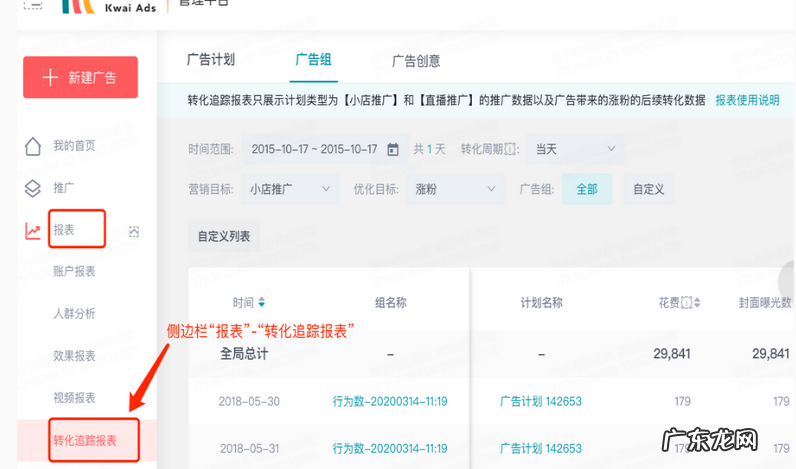Click 29,841 total under 花费
This screenshot has height=469, width=796.
[672, 354]
